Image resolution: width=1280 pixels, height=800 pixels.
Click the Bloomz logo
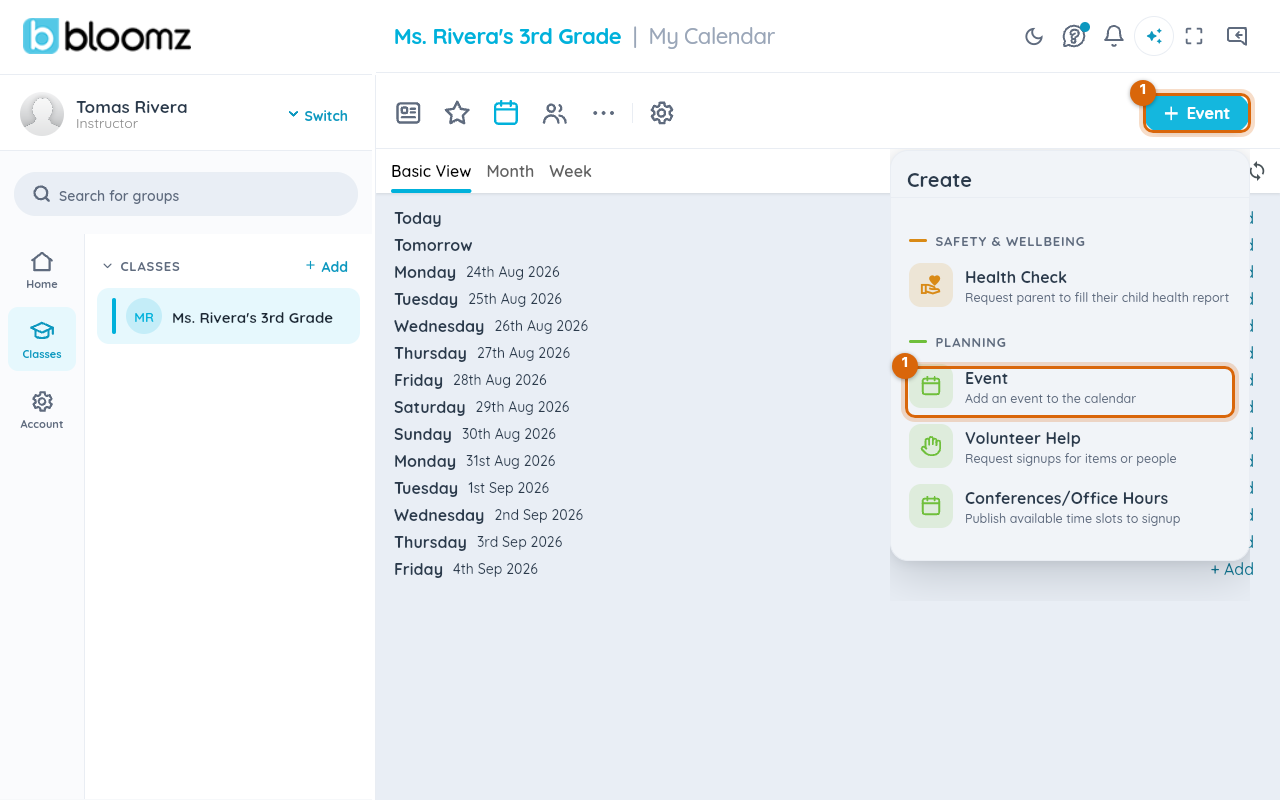point(107,36)
